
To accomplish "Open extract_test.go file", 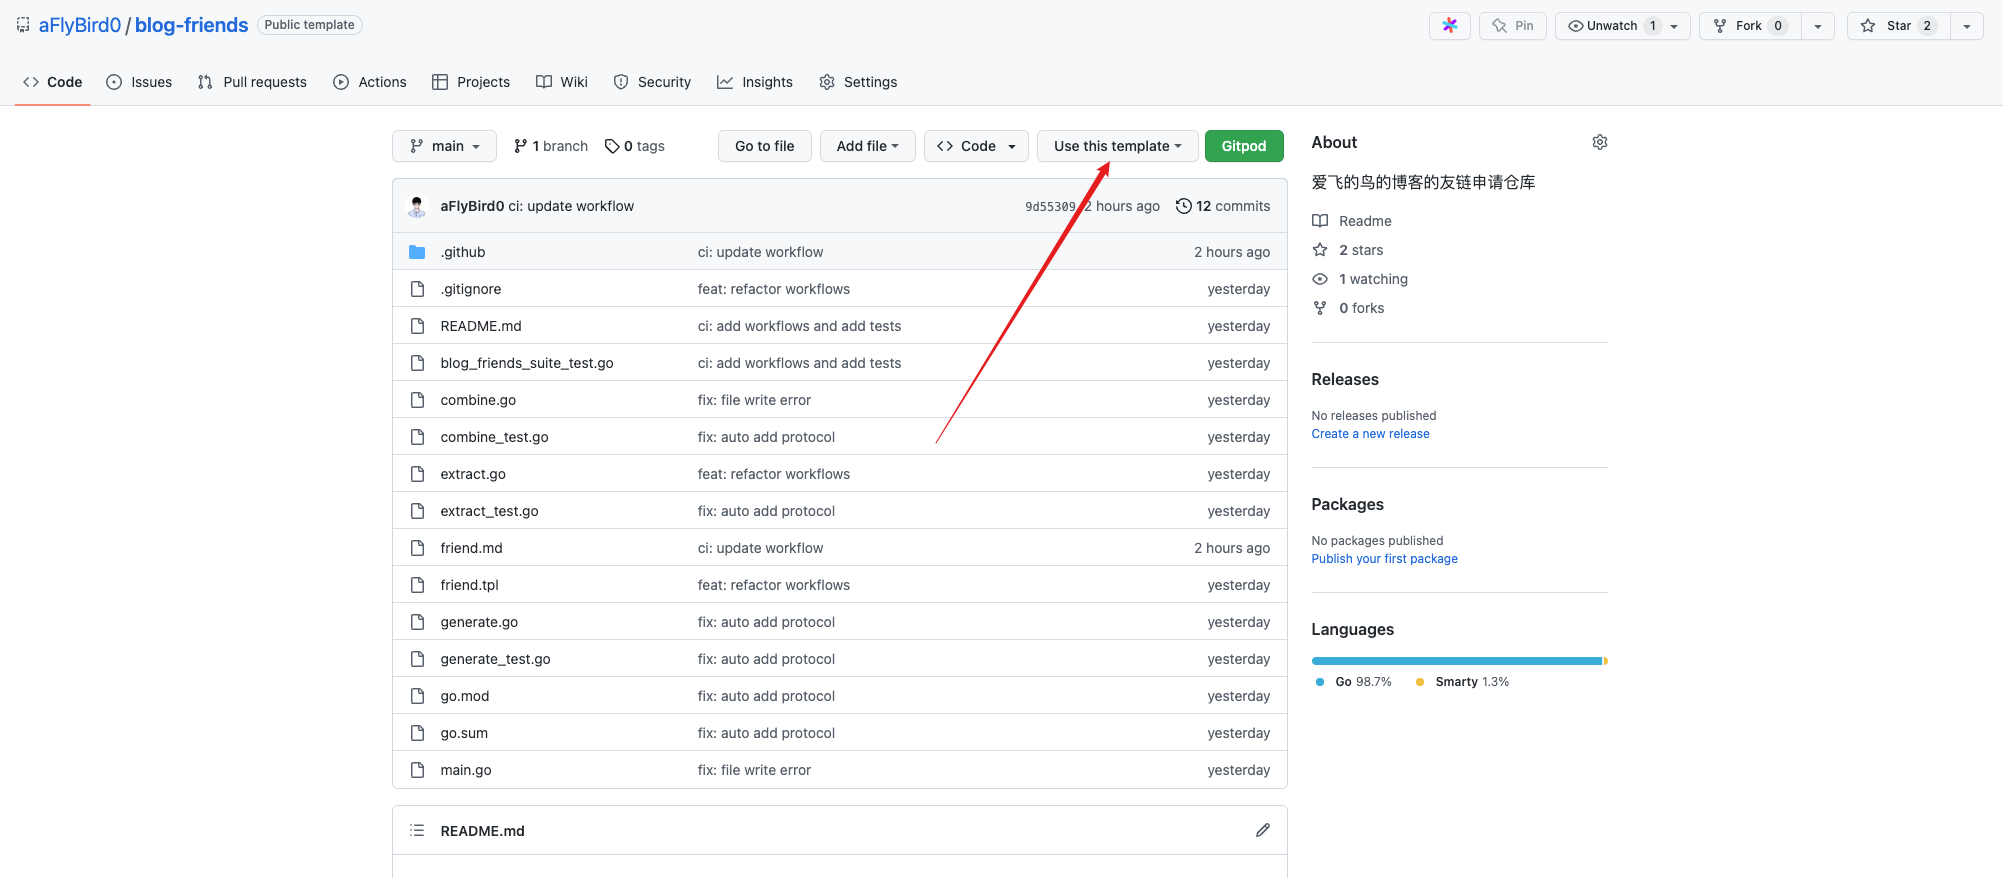I will [489, 511].
